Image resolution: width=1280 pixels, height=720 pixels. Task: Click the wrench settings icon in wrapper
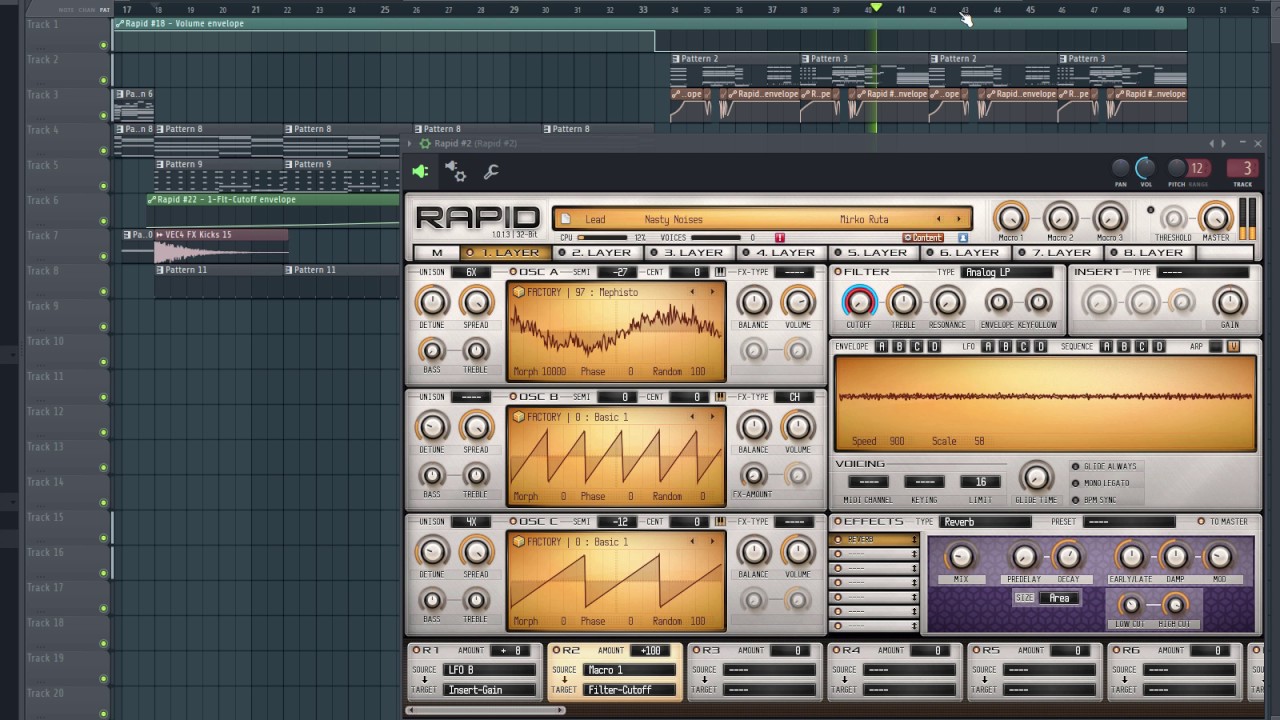[x=491, y=172]
